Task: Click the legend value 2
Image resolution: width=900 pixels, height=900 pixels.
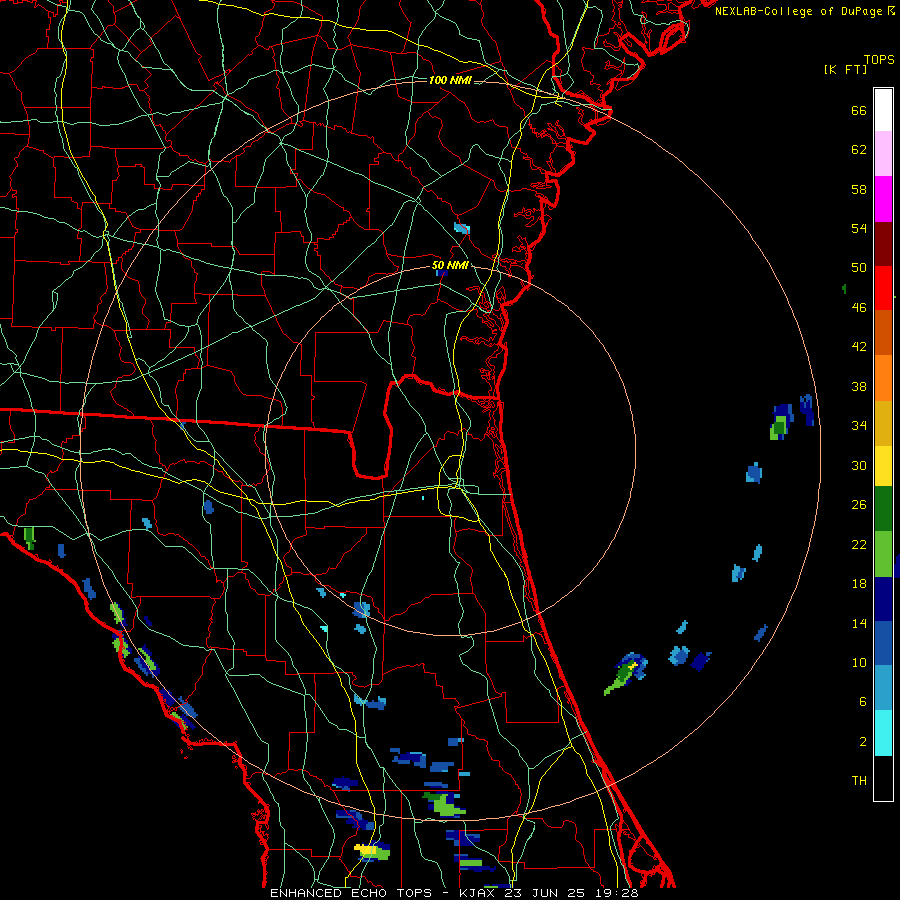Action: point(863,742)
